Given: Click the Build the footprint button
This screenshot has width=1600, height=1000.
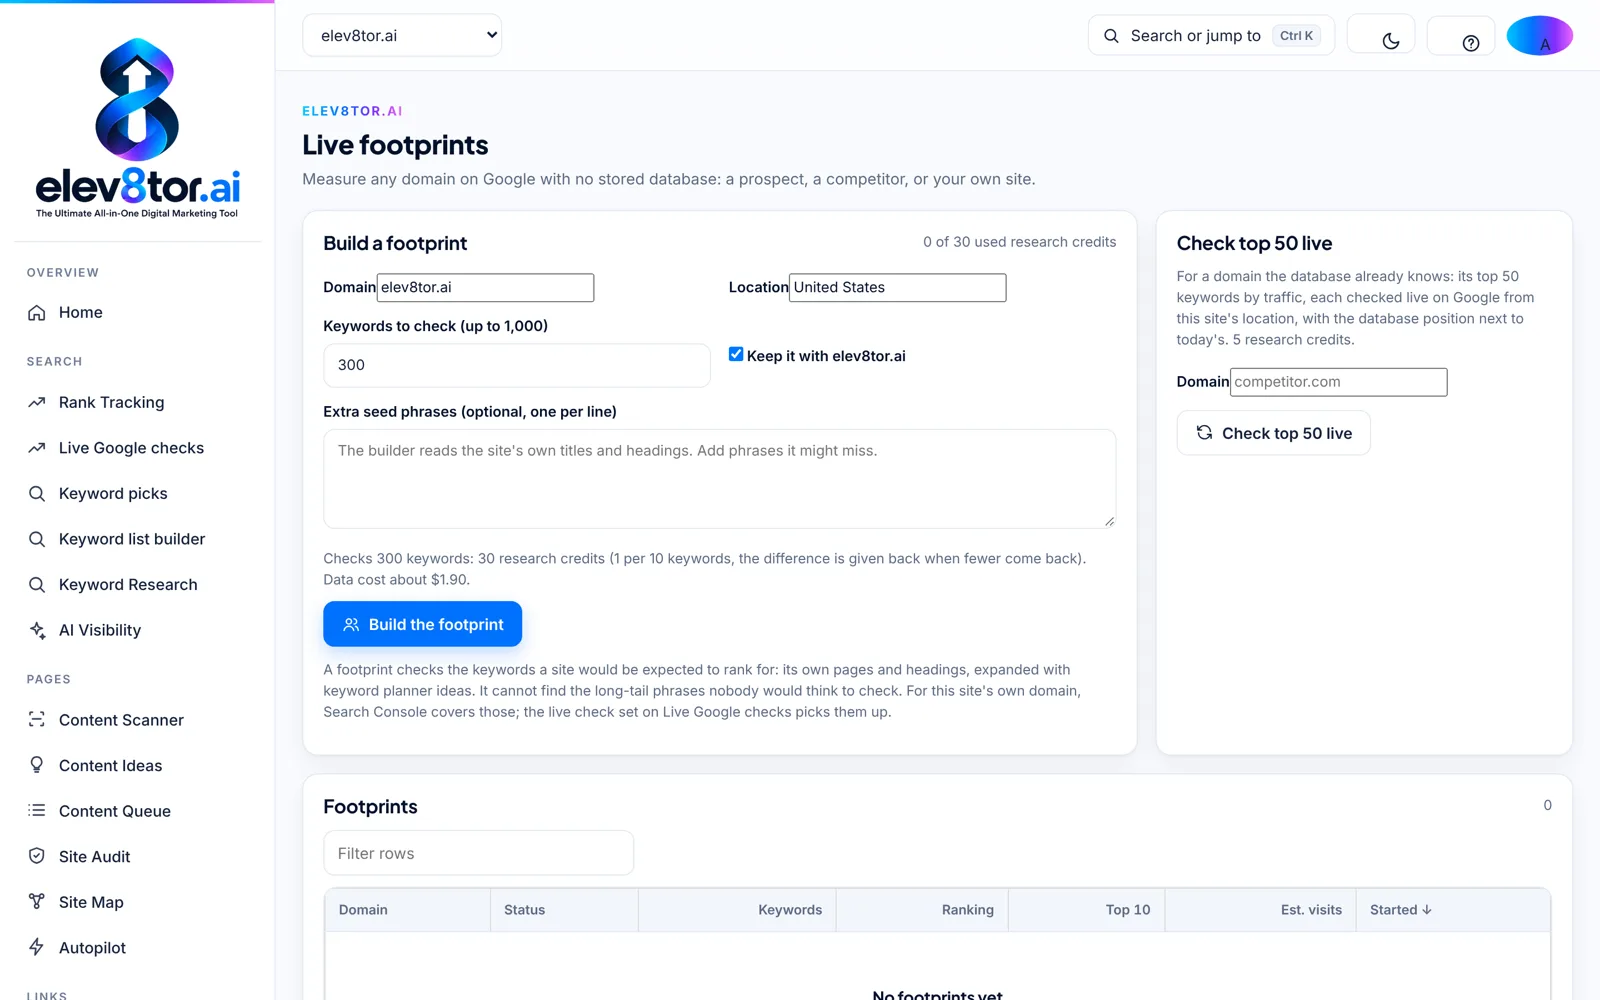Looking at the screenshot, I should 422,624.
